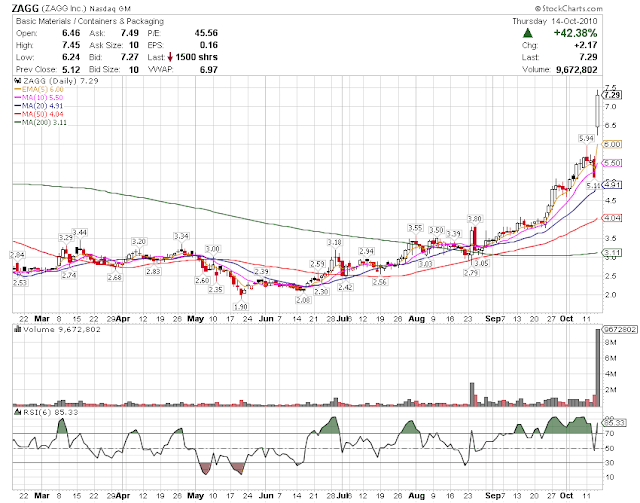Click the candlestick icon beside ZAGG (Daily)
The width and height of the screenshot is (640, 503).
(x=18, y=81)
